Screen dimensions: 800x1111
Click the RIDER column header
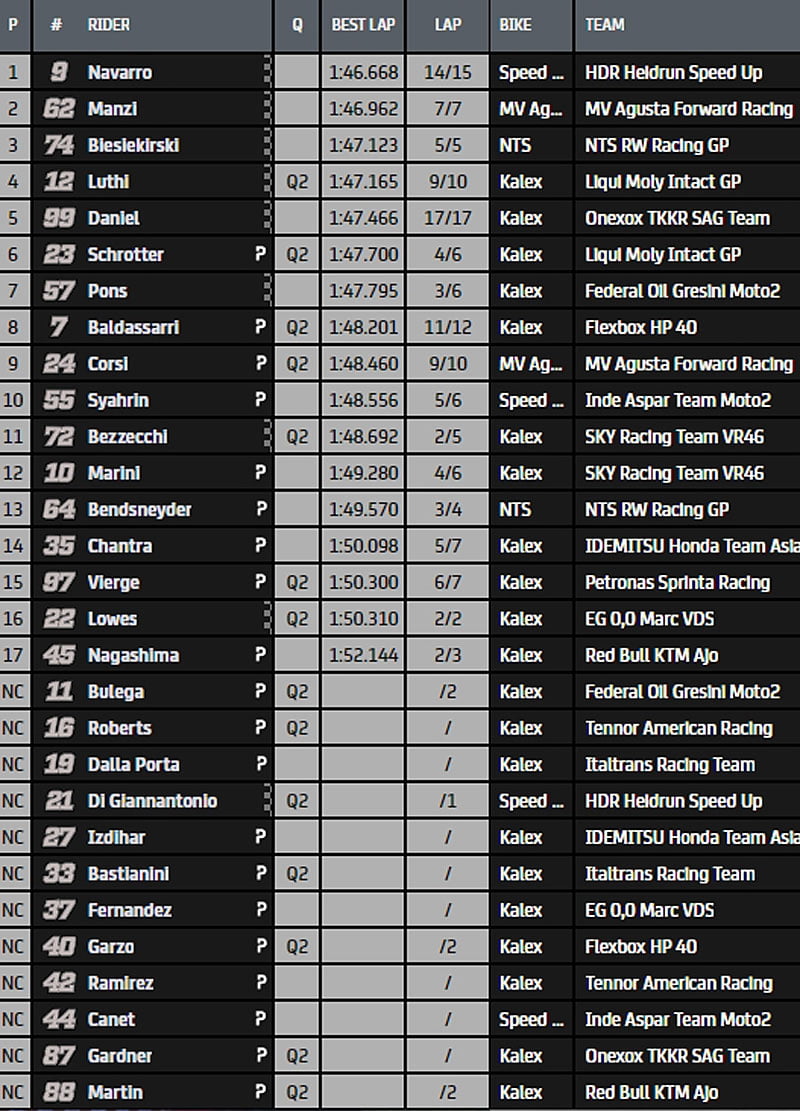point(108,24)
